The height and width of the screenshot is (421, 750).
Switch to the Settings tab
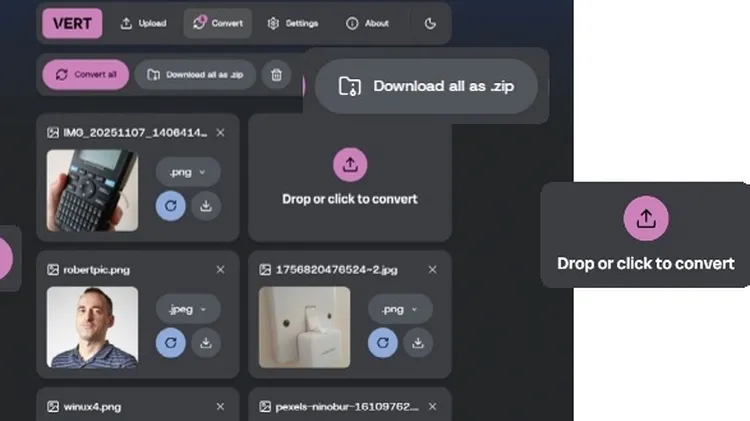tap(293, 23)
